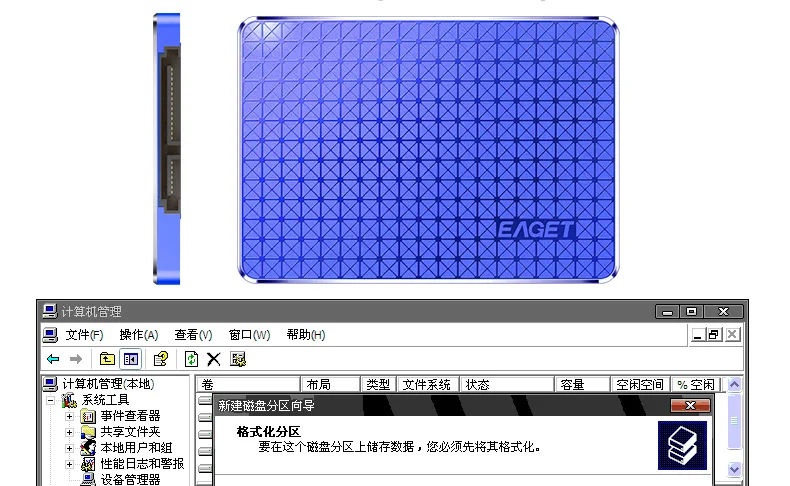The height and width of the screenshot is (486, 790).
Task: Select the 性能日志和警报 icon
Action: pos(88,464)
